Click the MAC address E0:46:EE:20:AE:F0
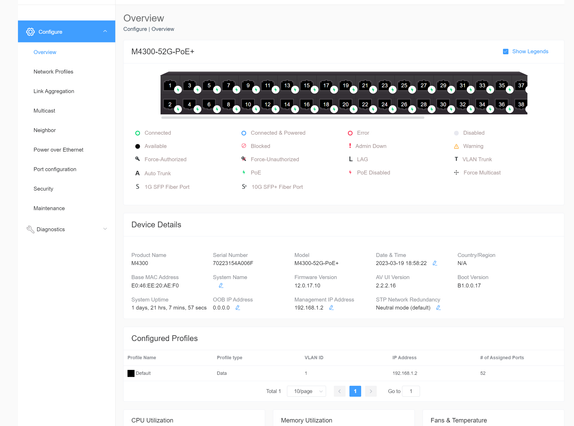Viewport: 574px width, 426px height. point(155,285)
